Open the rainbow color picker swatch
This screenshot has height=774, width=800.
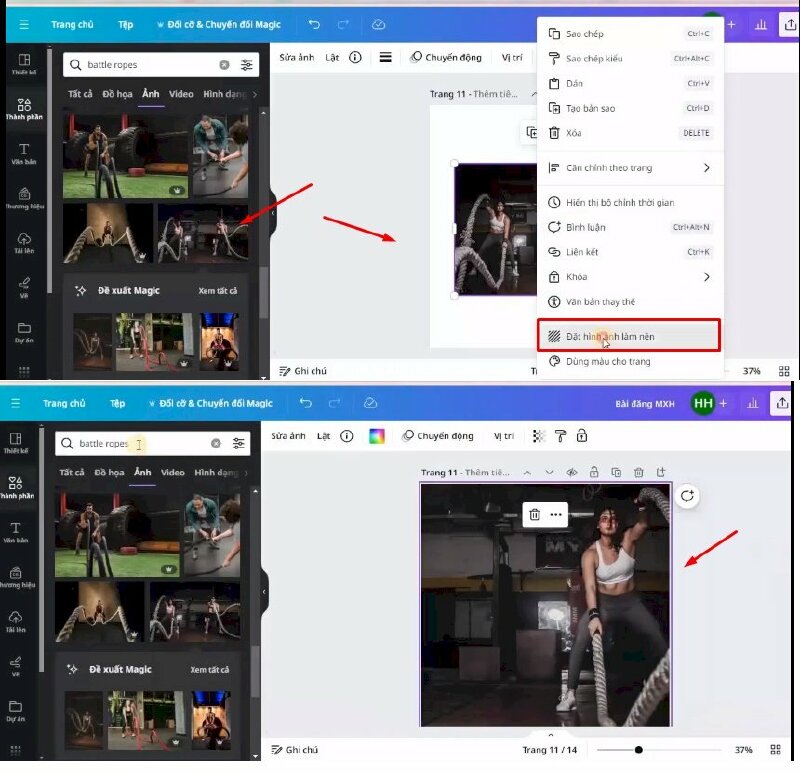tap(377, 436)
